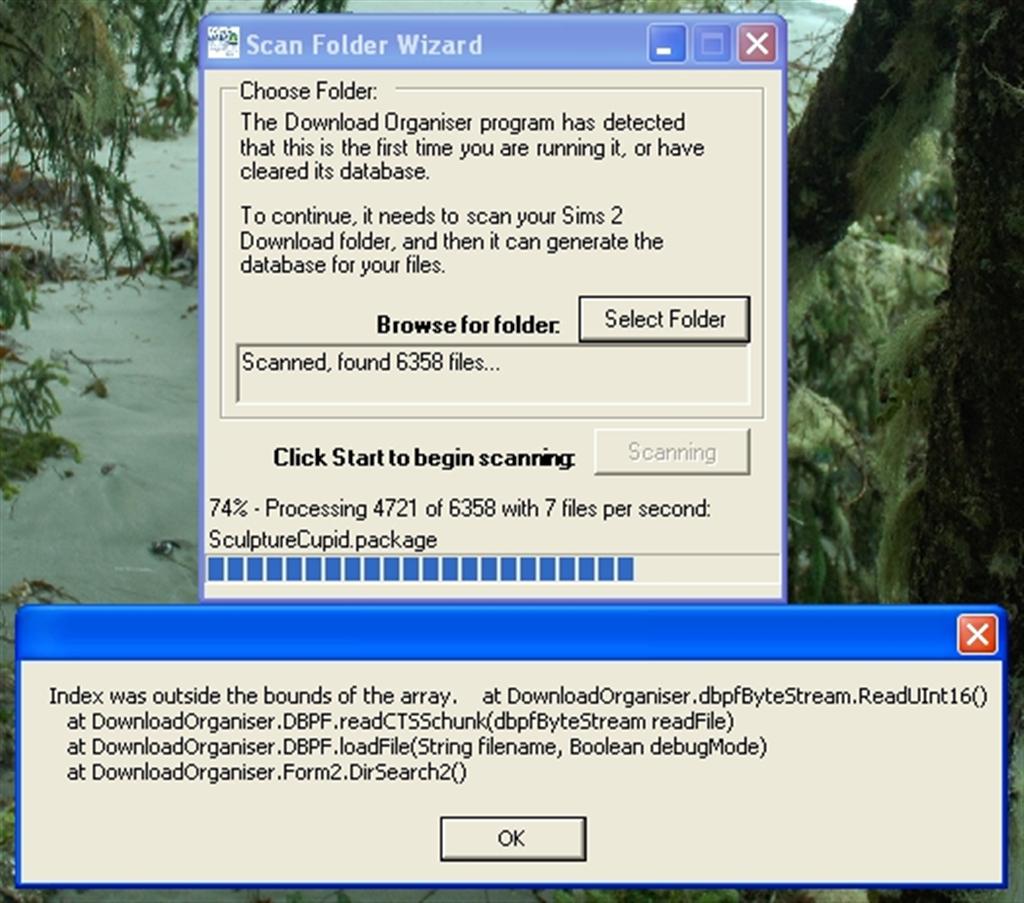This screenshot has height=903, width=1024.
Task: Click the red X on the error dialog
Action: [977, 634]
